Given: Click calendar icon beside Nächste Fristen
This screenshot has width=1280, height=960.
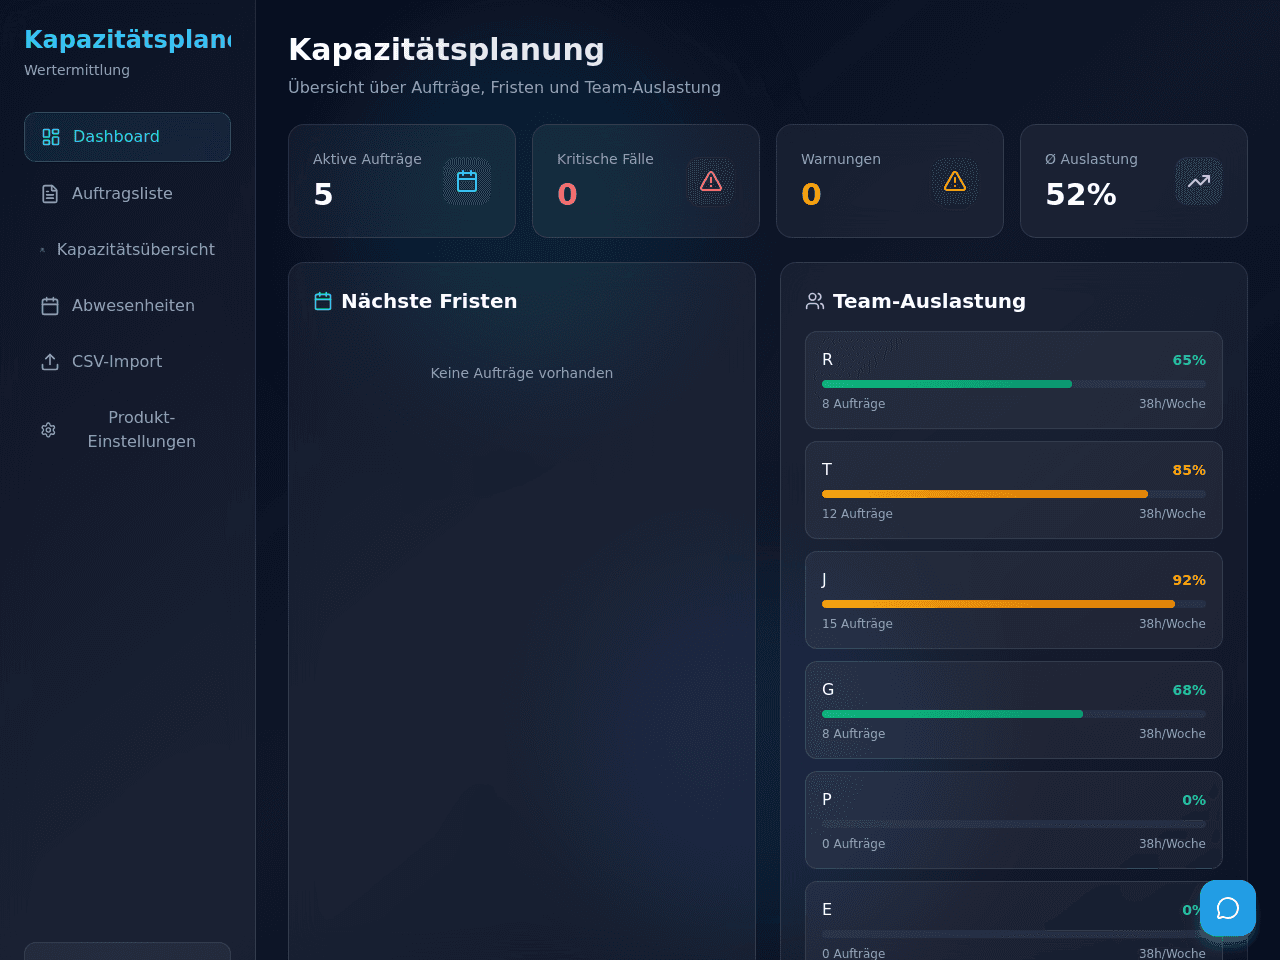Looking at the screenshot, I should [323, 301].
